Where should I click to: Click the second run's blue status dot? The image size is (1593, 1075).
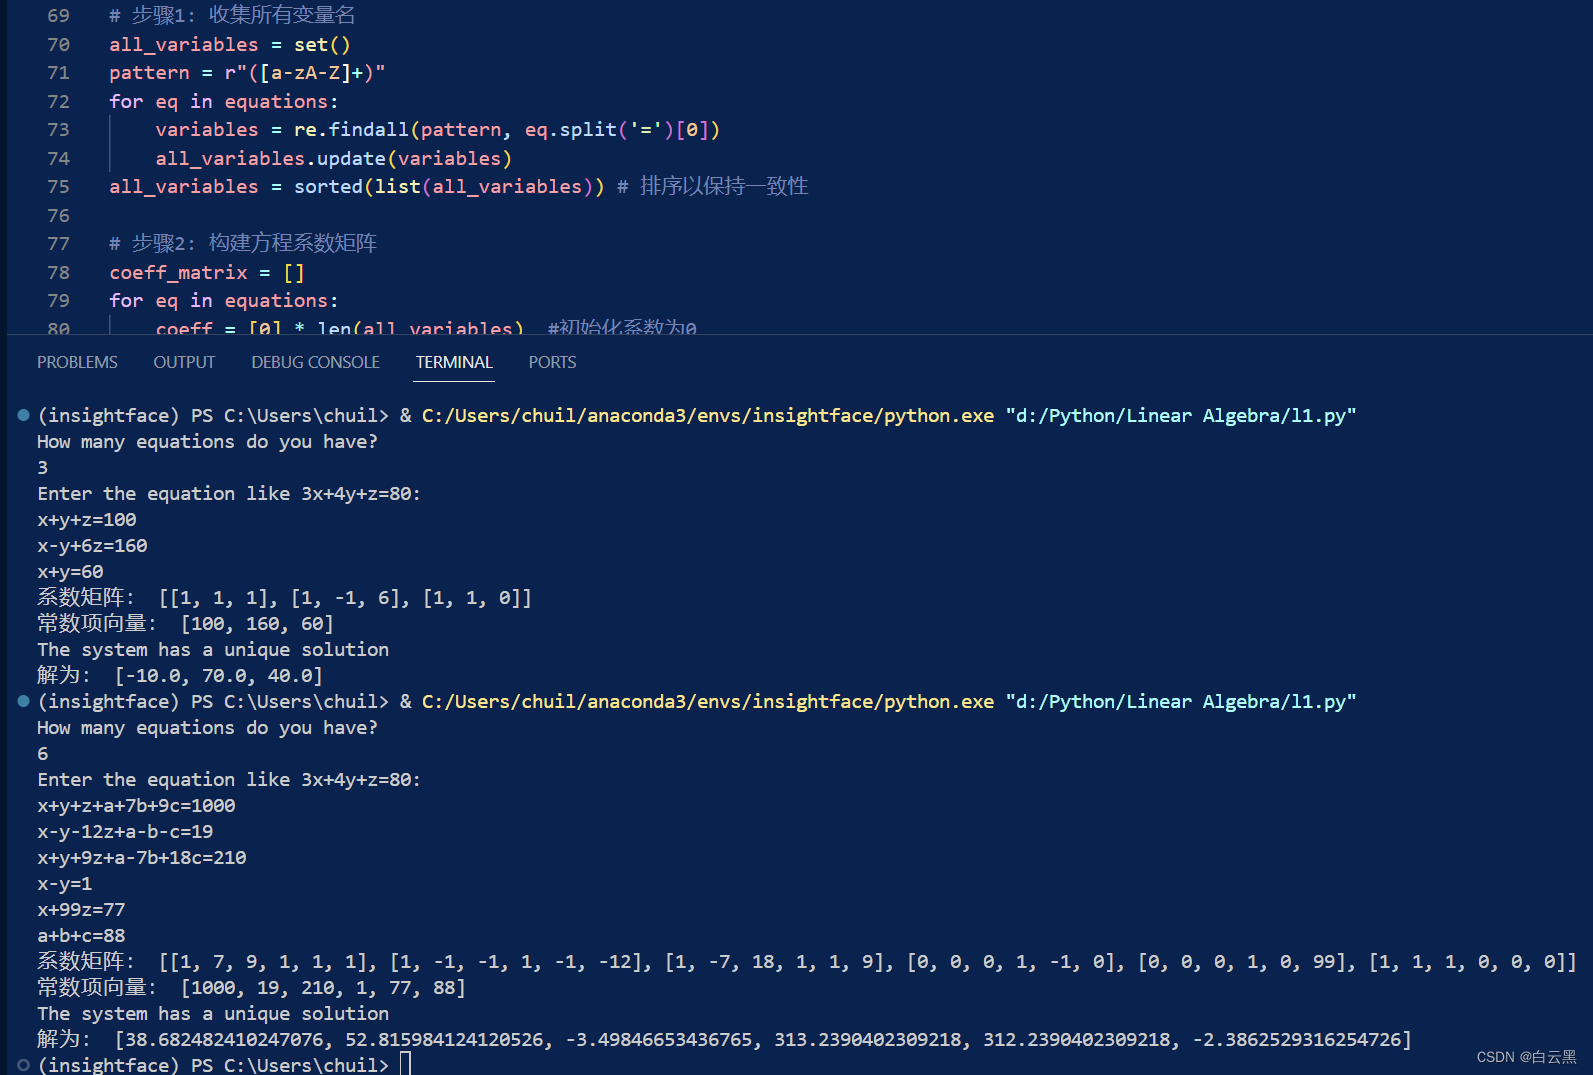click(x=23, y=701)
